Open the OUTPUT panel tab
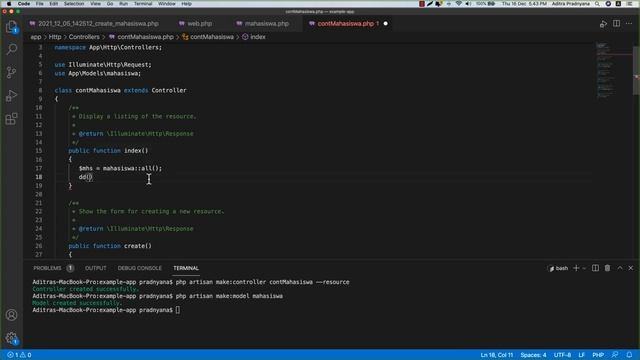Screen dimensions: 640x360 point(96,268)
